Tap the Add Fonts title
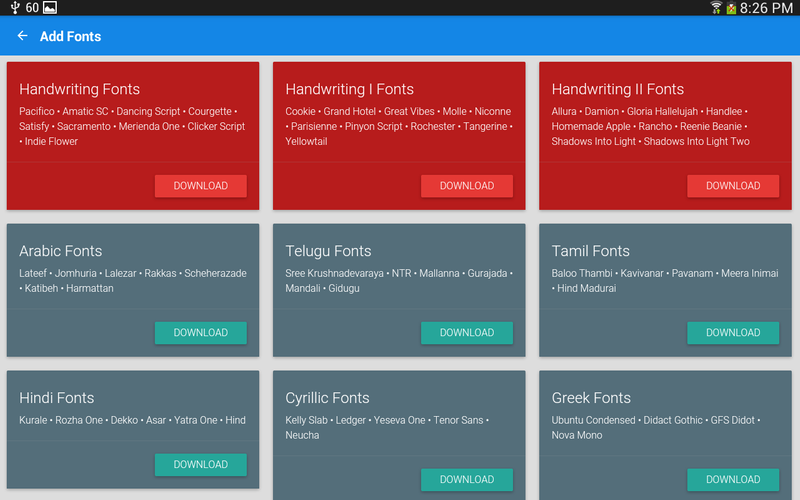 tap(70, 36)
